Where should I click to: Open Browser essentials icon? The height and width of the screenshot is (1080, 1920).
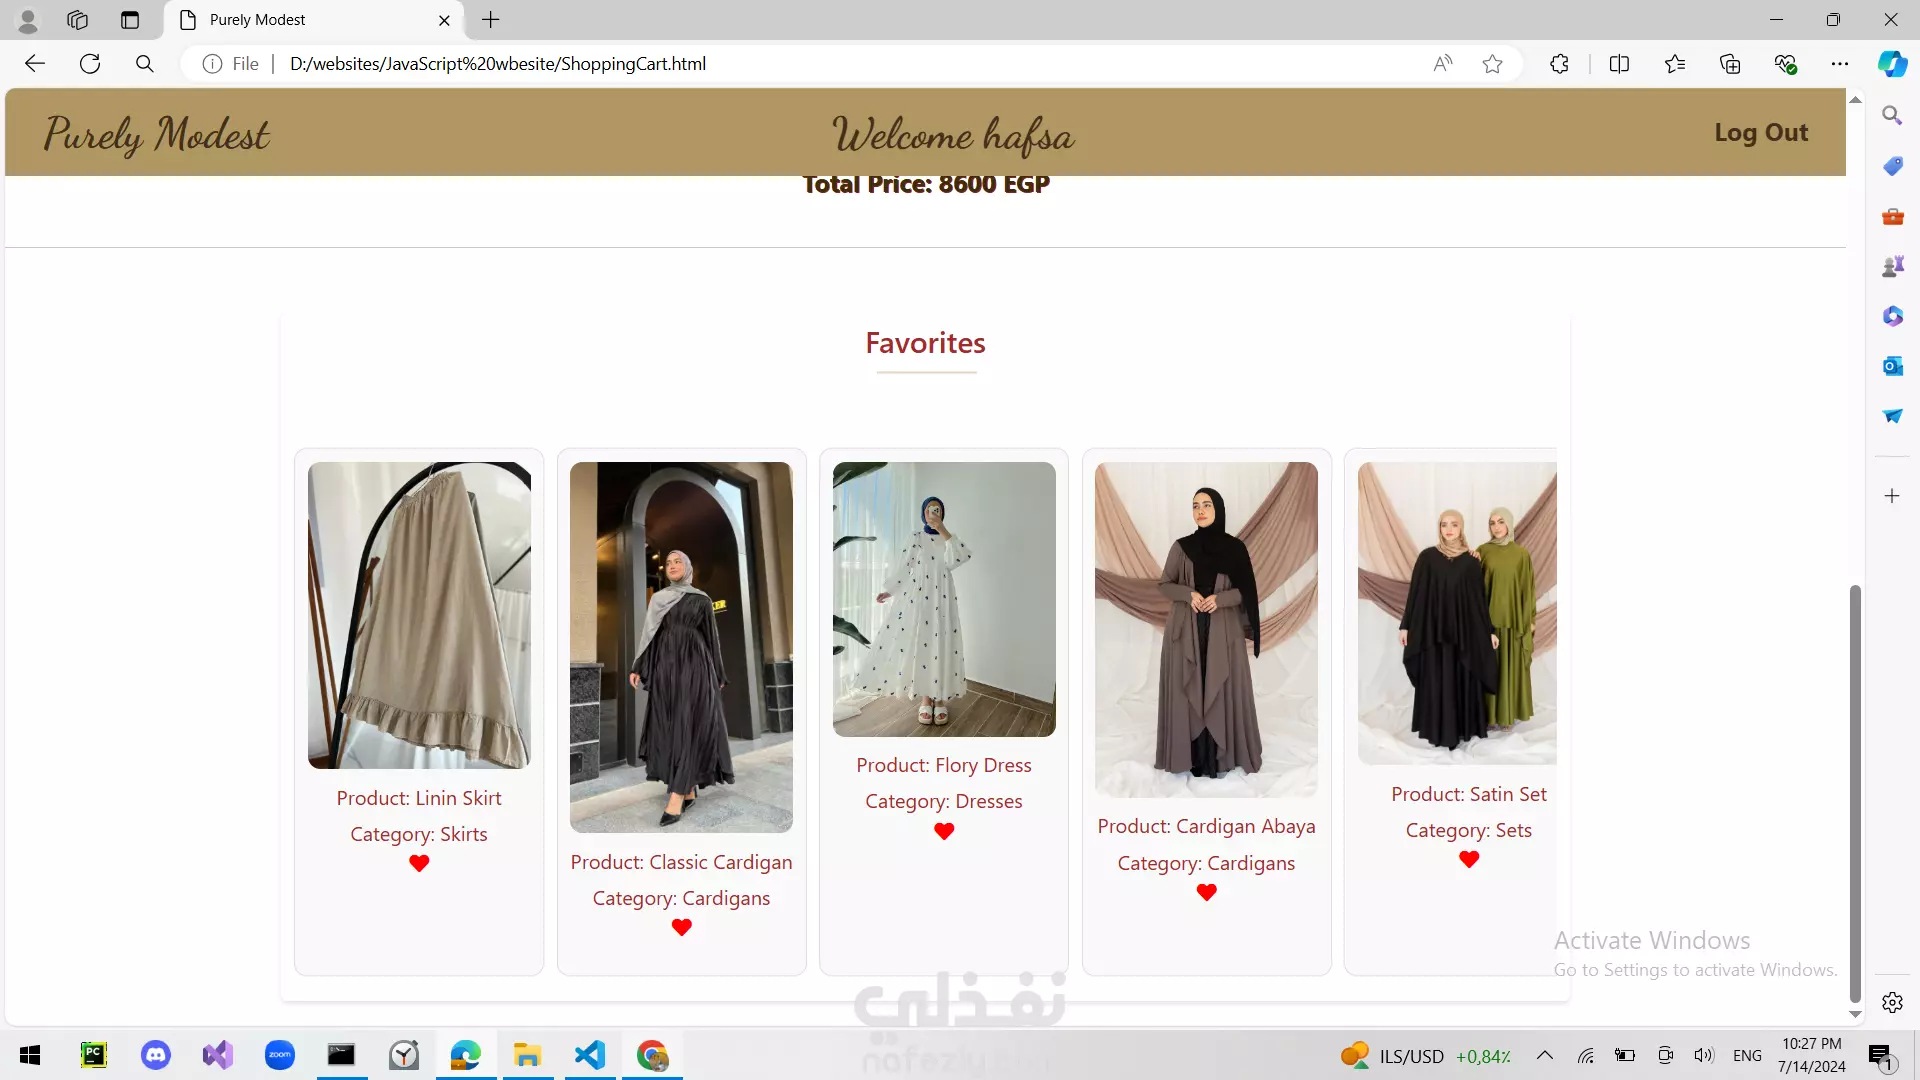point(1786,64)
